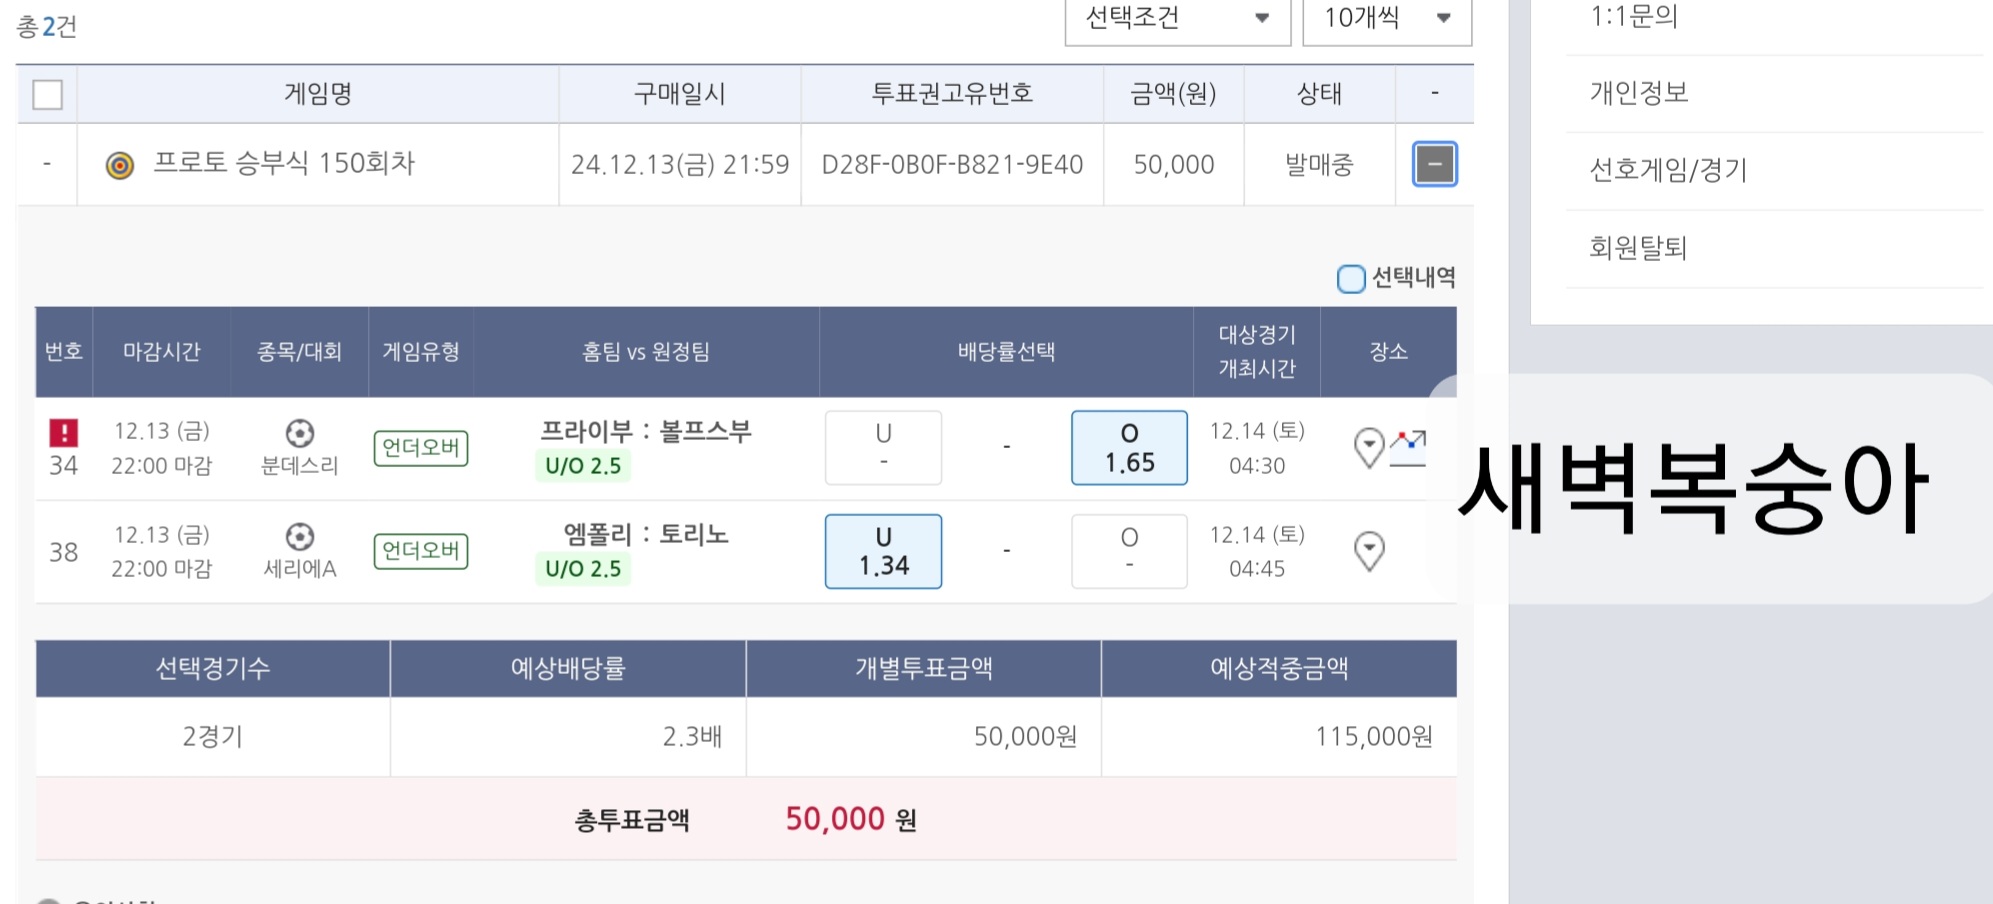Select the O 1.65 odds for match 34
Screen dimensions: 1993x904
click(1129, 448)
